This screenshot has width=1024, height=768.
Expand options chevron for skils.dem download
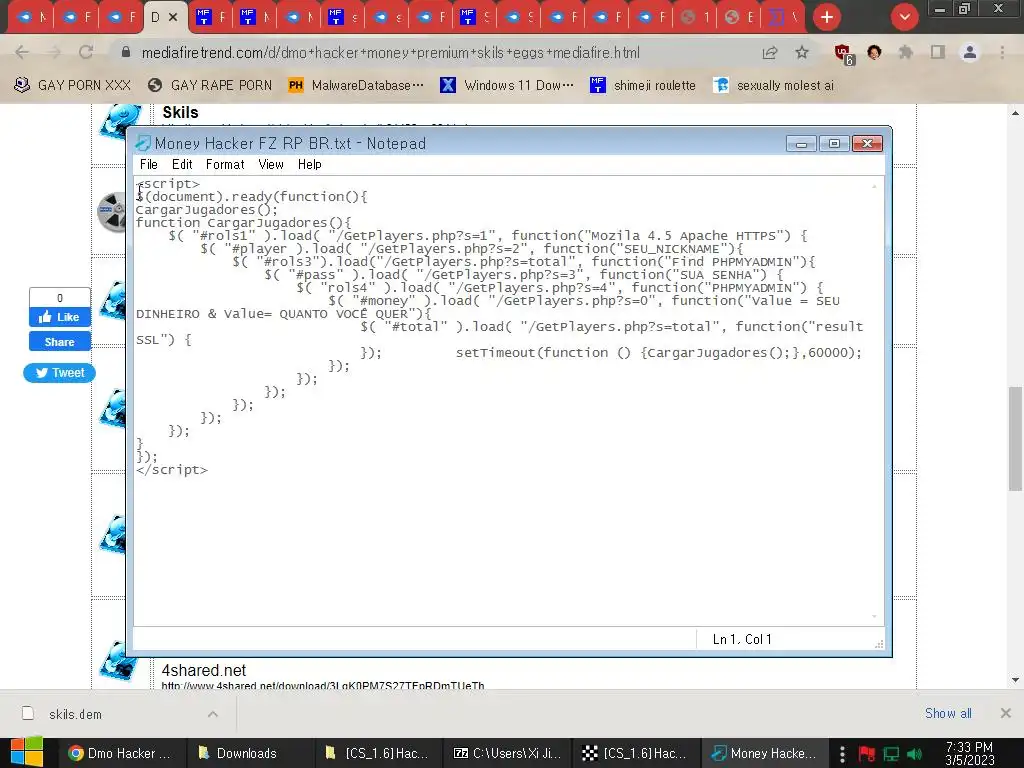tap(213, 714)
